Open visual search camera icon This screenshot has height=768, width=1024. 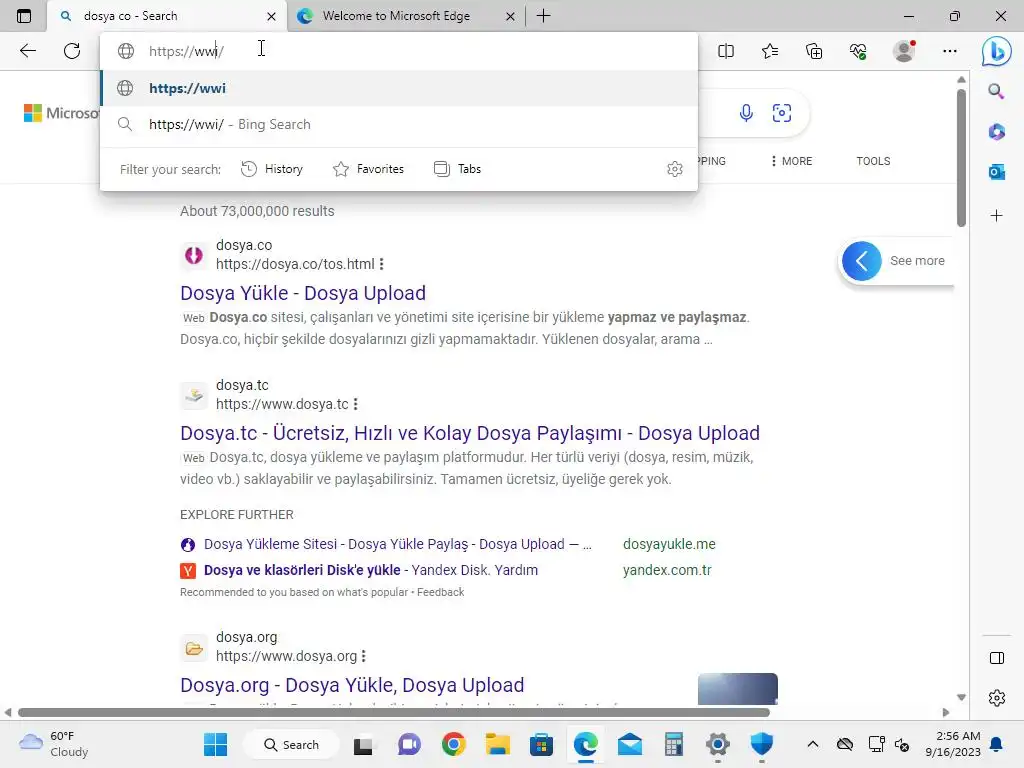pyautogui.click(x=782, y=113)
